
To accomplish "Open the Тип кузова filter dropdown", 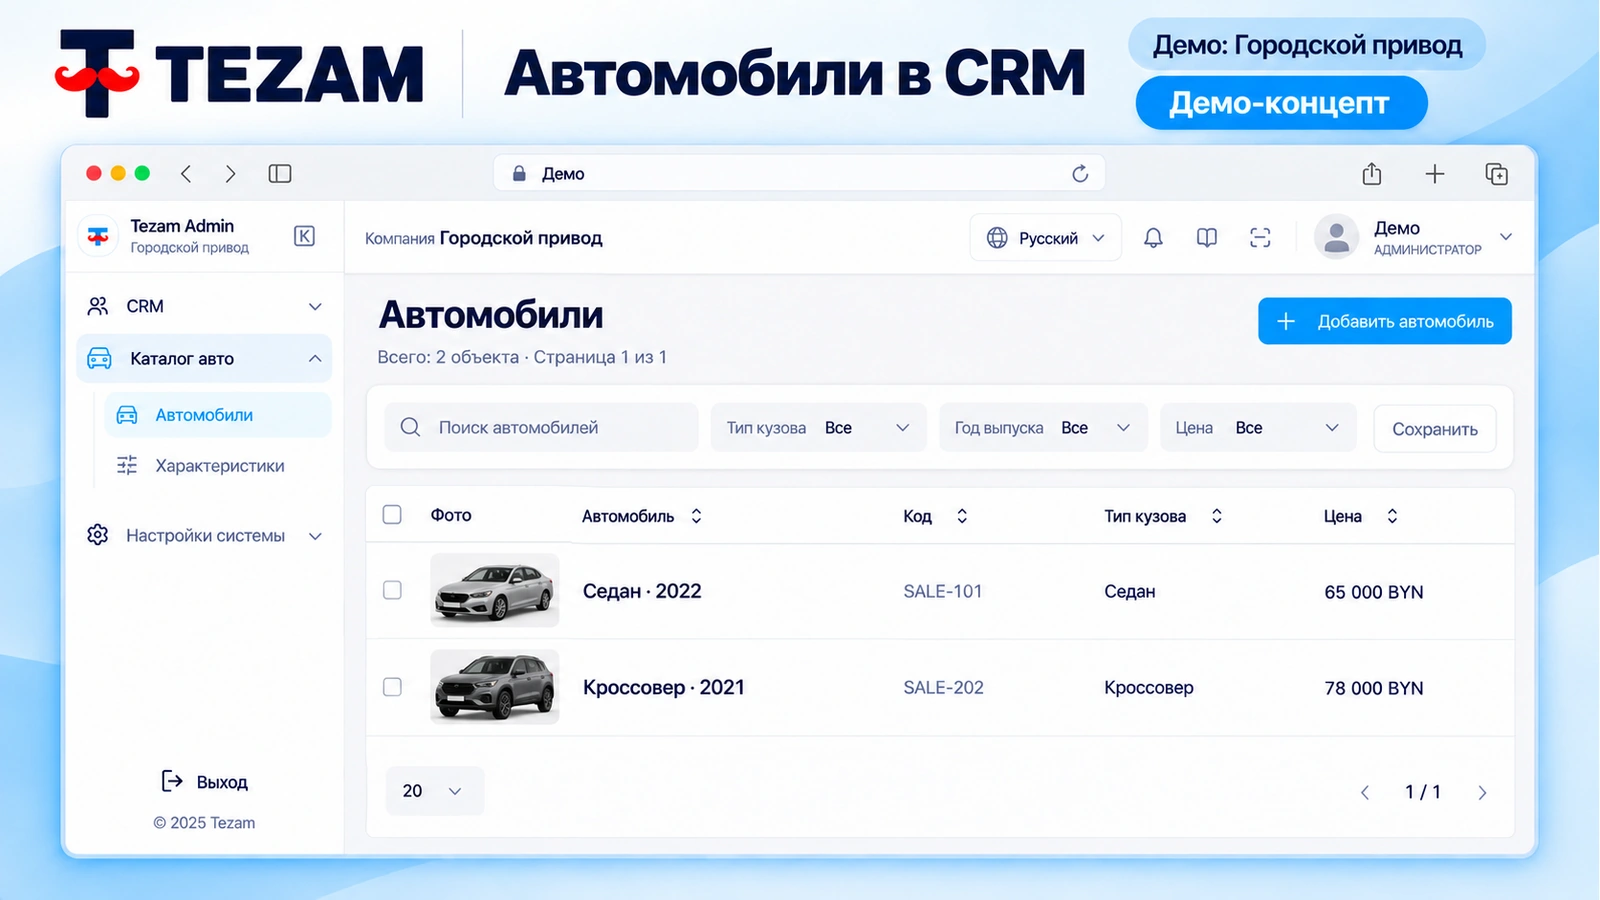I will tap(818, 427).
